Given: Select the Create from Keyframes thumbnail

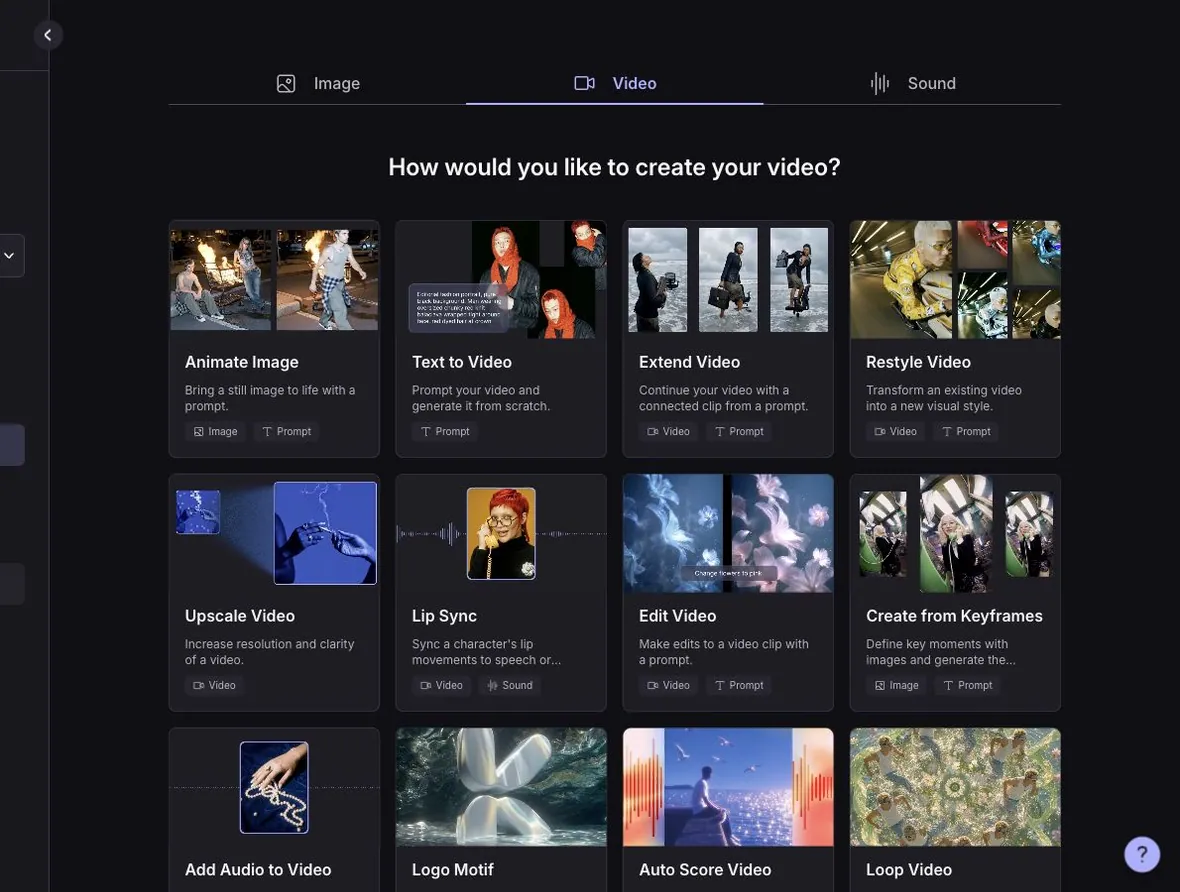Looking at the screenshot, I should (x=955, y=533).
